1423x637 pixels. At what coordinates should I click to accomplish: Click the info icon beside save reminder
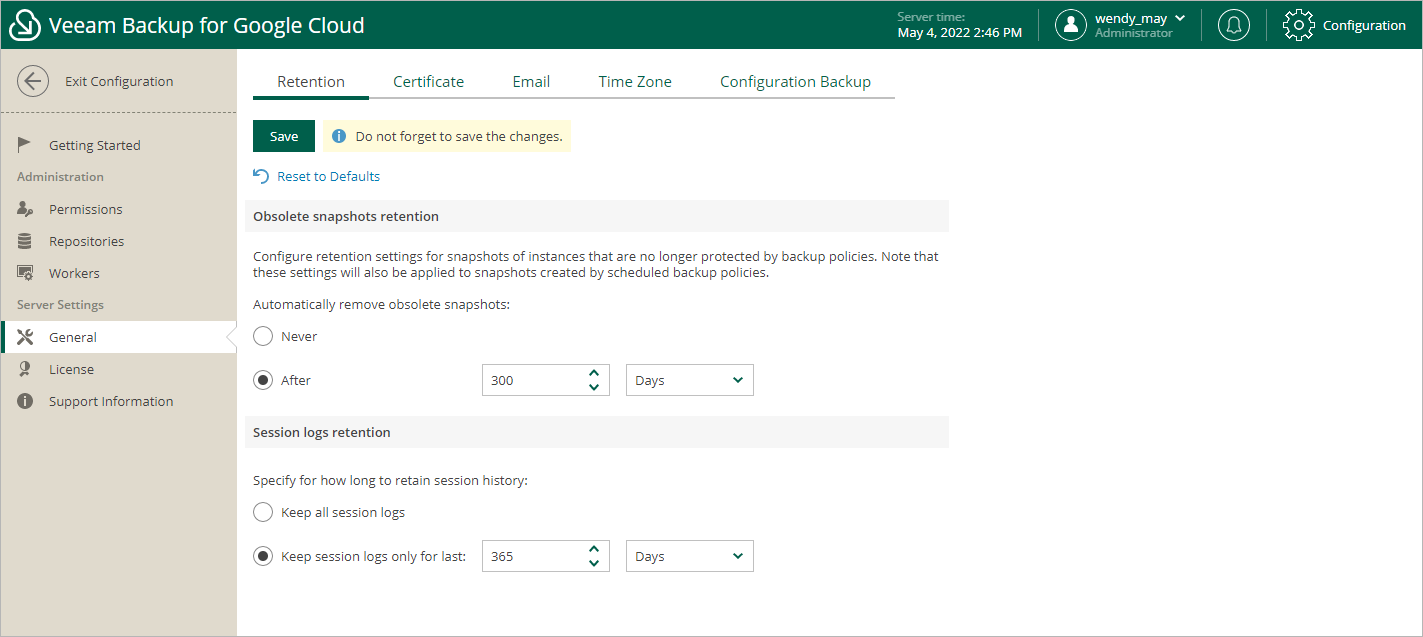coord(339,136)
